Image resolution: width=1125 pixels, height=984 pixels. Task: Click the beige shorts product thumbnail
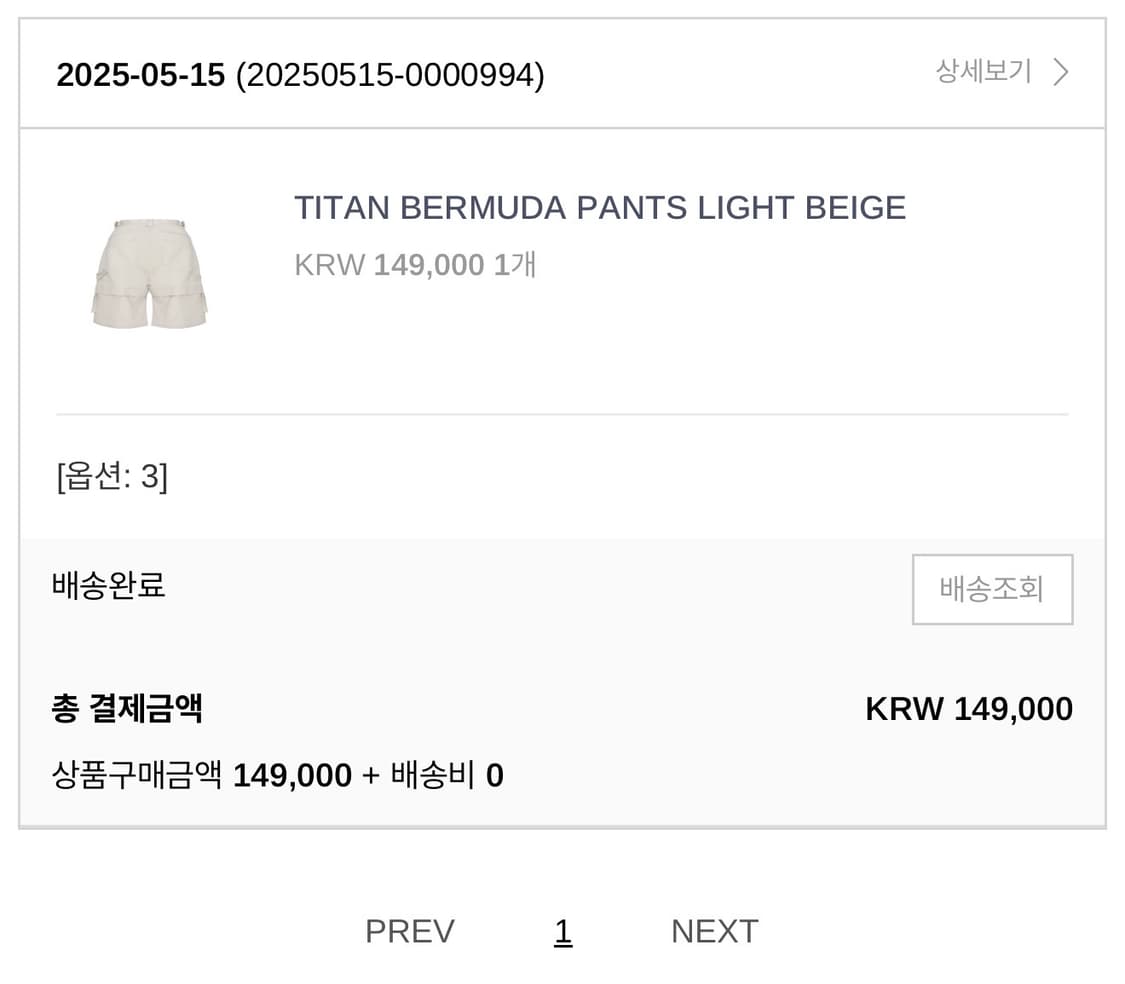150,273
